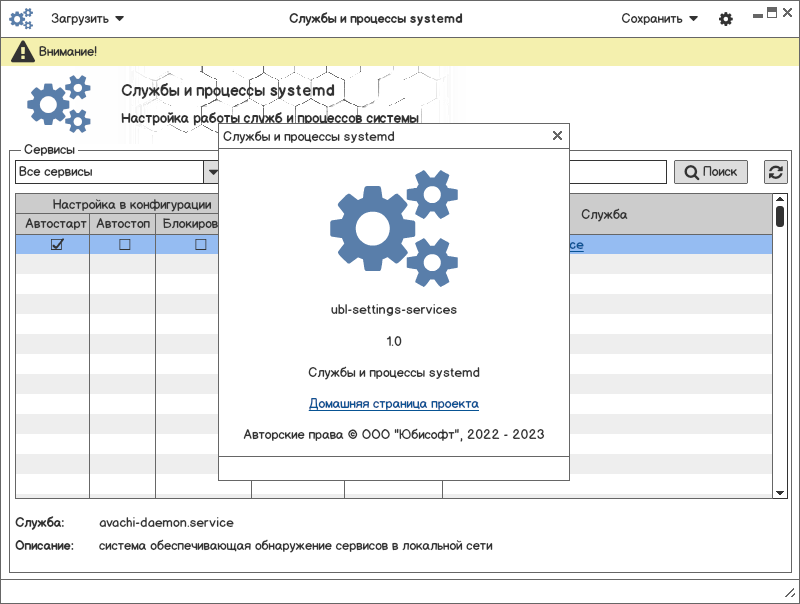The height and width of the screenshot is (604, 800).
Task: Open the Загрузить dropdown menu
Action: 88,19
